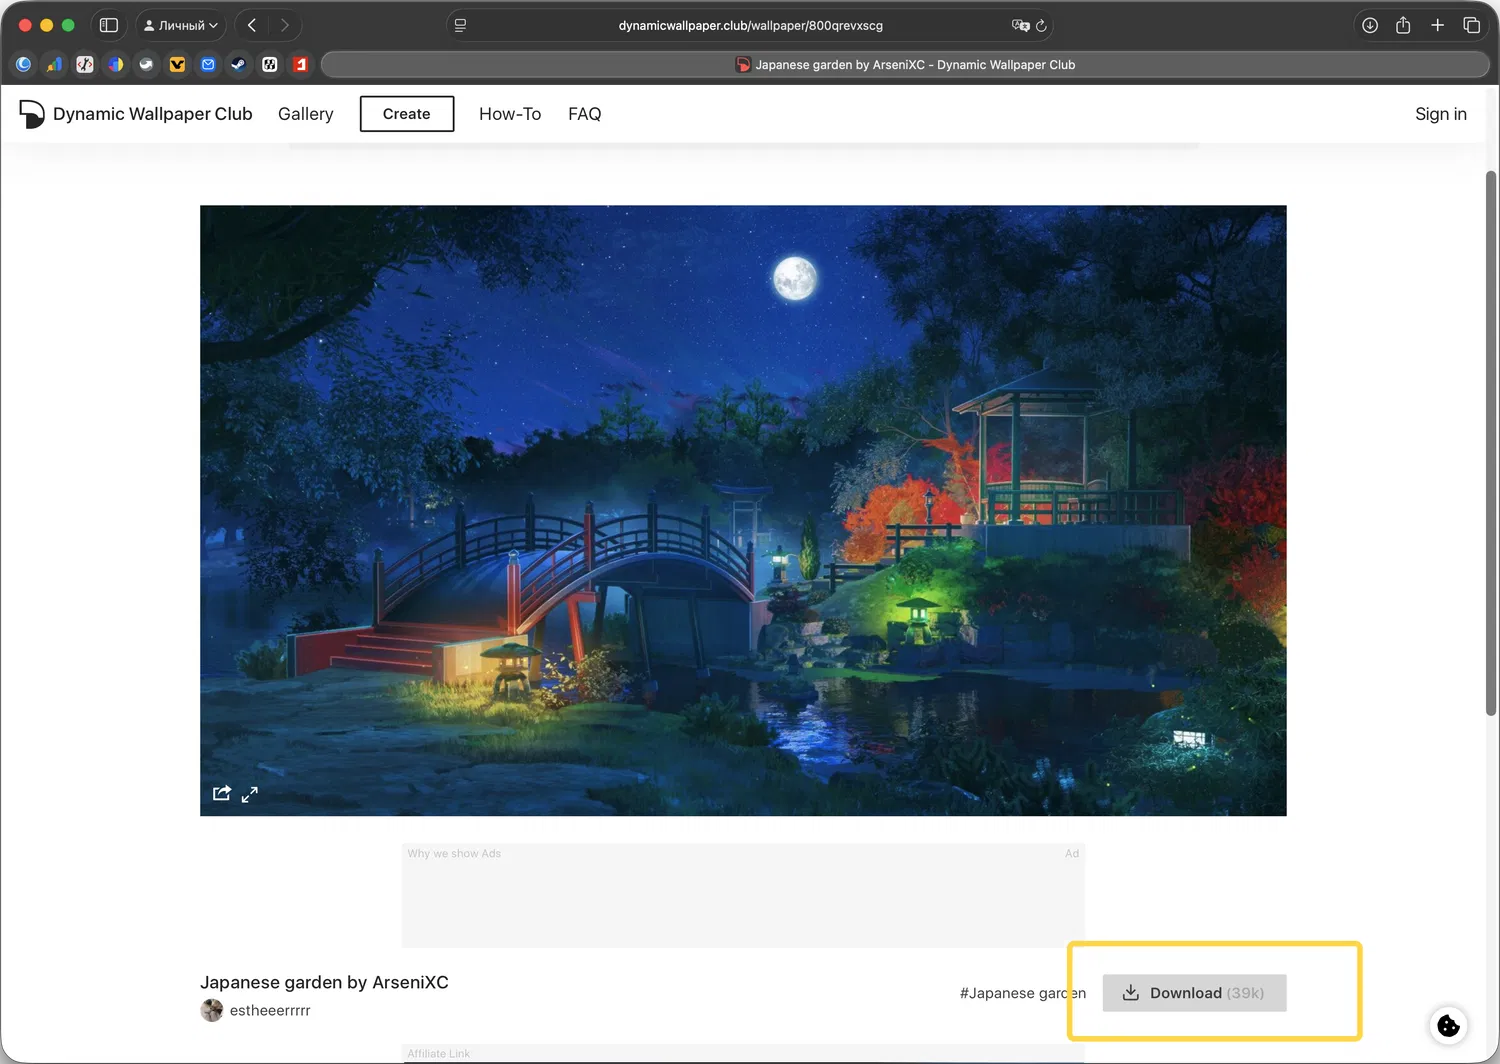
Task: Show the Safari downloads list
Action: click(x=1370, y=25)
